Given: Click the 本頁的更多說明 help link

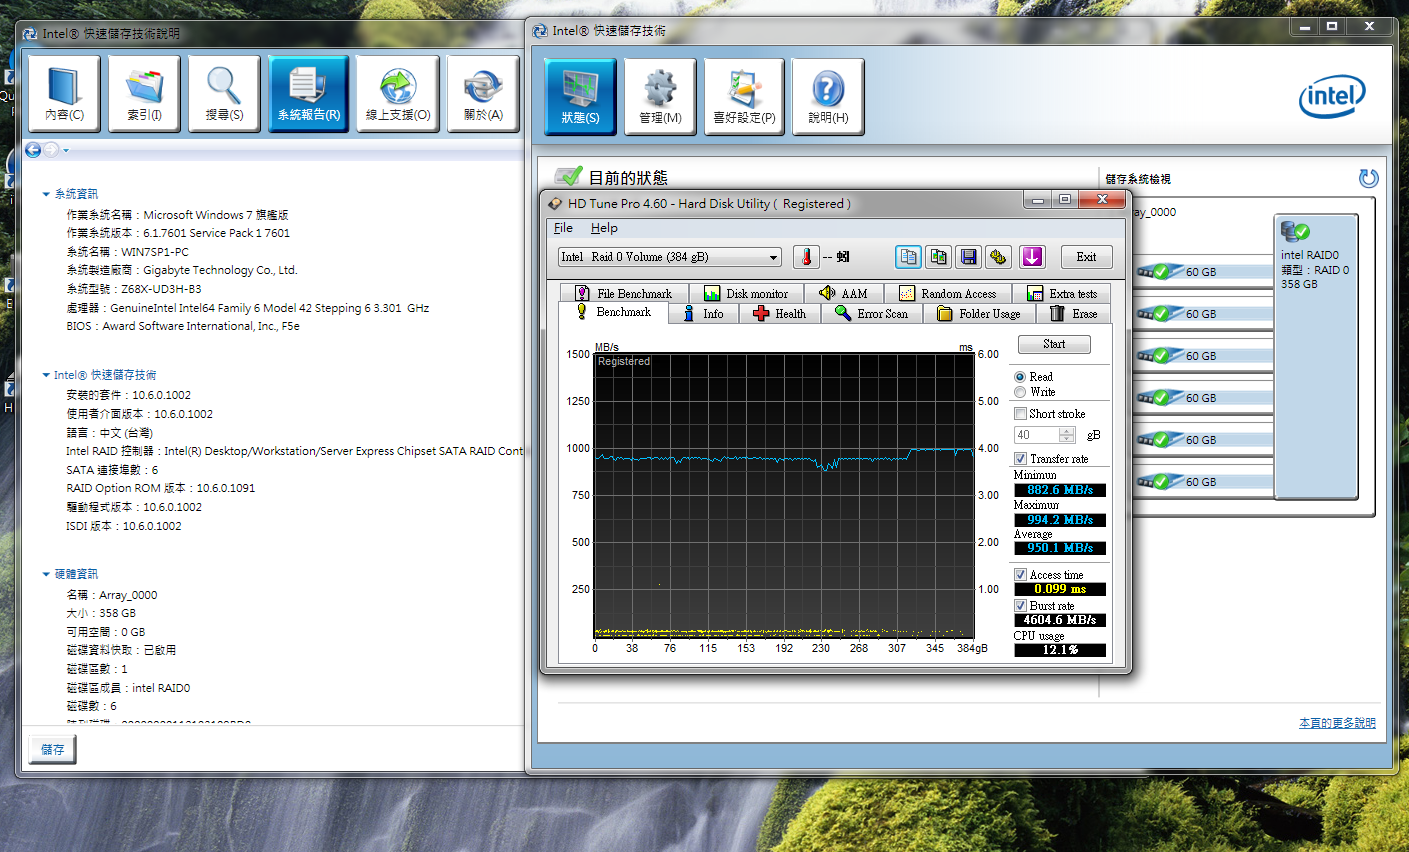Looking at the screenshot, I should (x=1336, y=723).
